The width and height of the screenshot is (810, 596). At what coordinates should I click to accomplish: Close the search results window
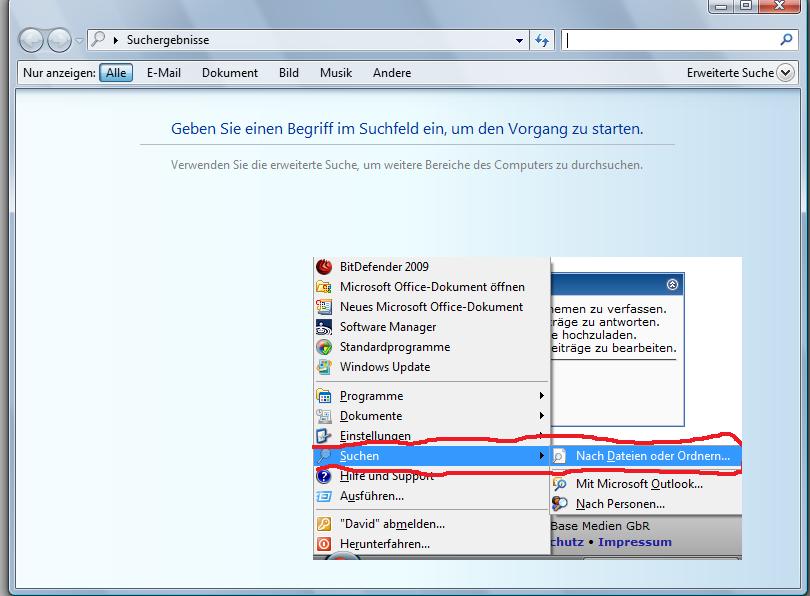click(779, 6)
